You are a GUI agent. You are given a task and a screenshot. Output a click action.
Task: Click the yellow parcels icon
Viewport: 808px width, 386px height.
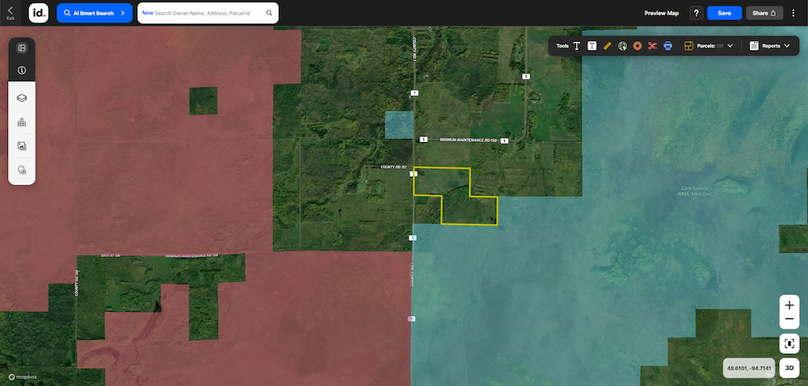689,46
